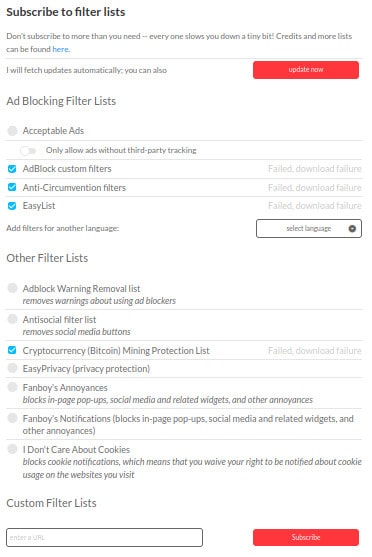Enable Antisocial filter list

(x=12, y=319)
